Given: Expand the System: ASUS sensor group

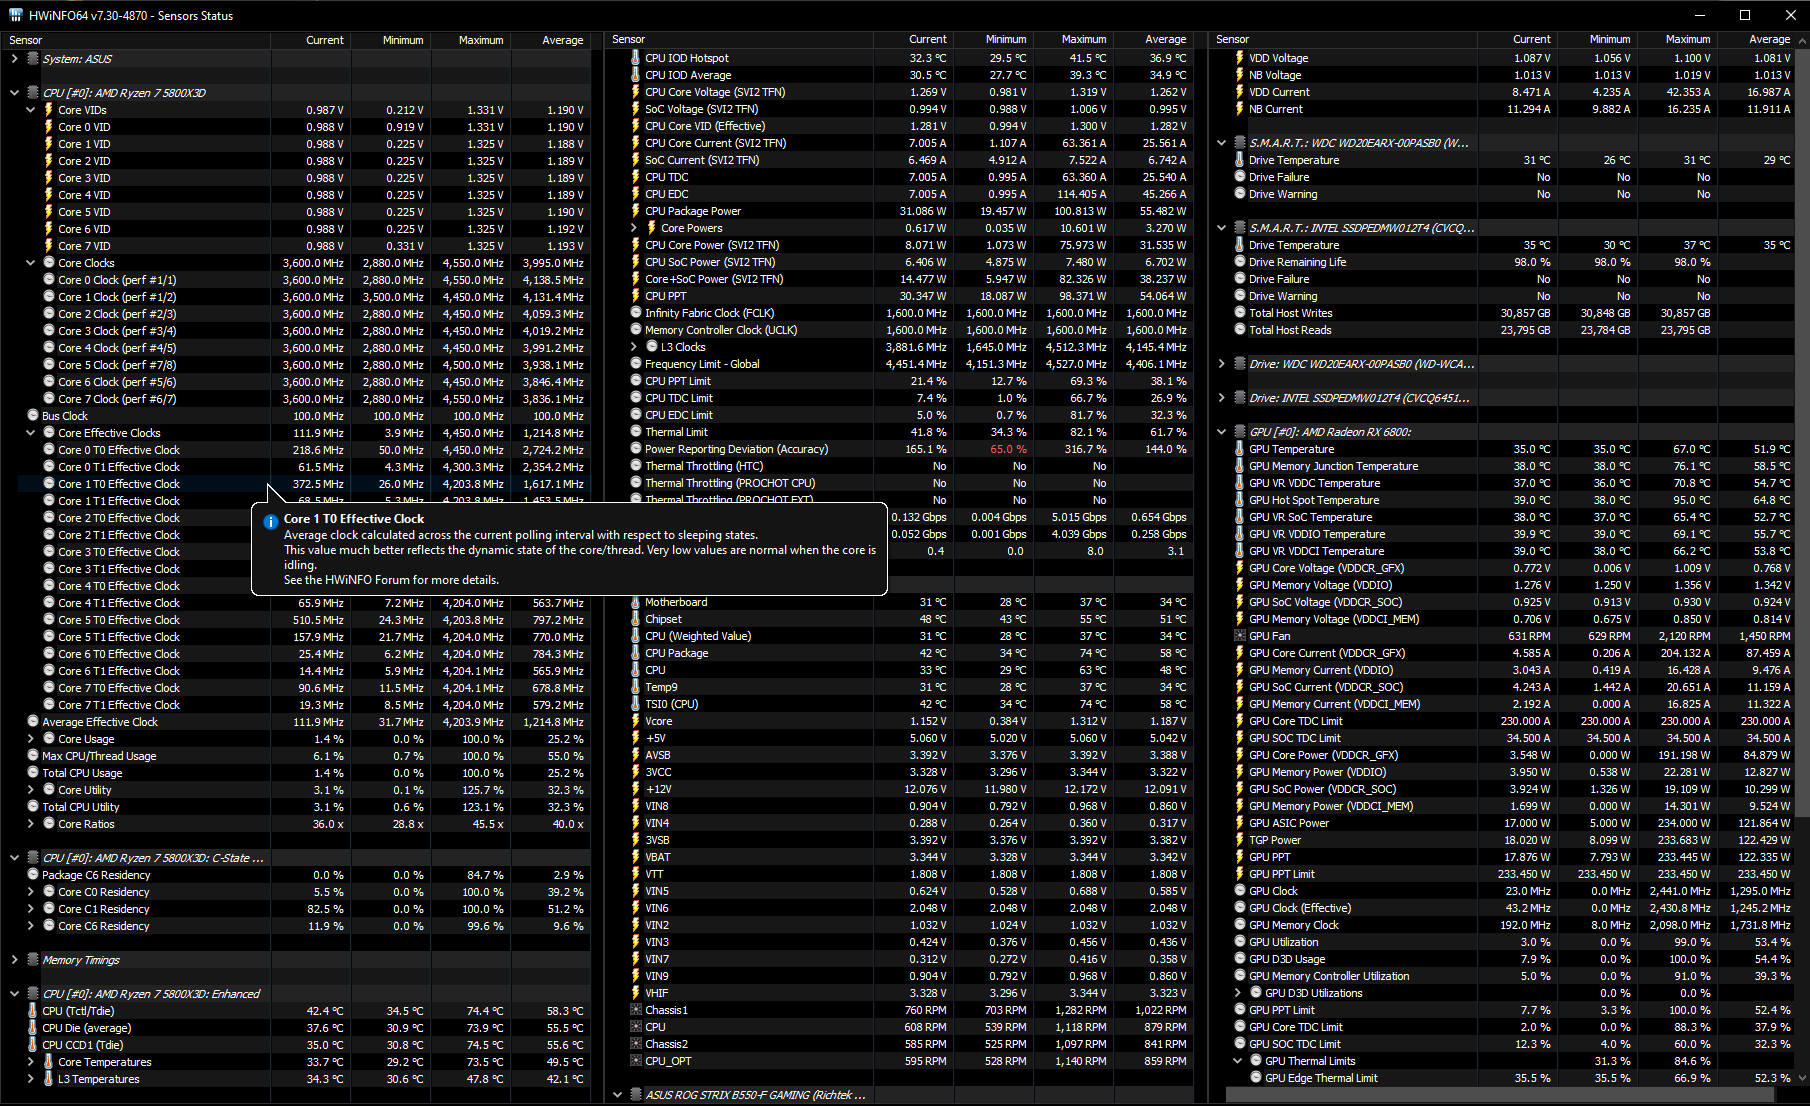Looking at the screenshot, I should [x=14, y=59].
